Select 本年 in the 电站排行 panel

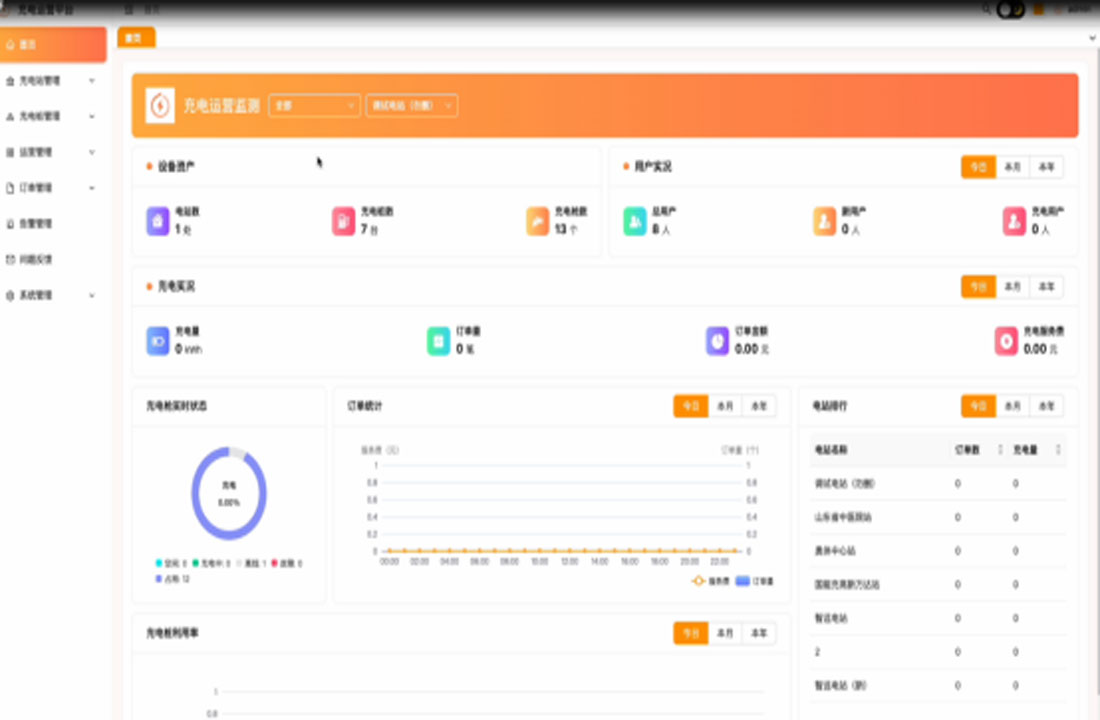tap(1045, 407)
